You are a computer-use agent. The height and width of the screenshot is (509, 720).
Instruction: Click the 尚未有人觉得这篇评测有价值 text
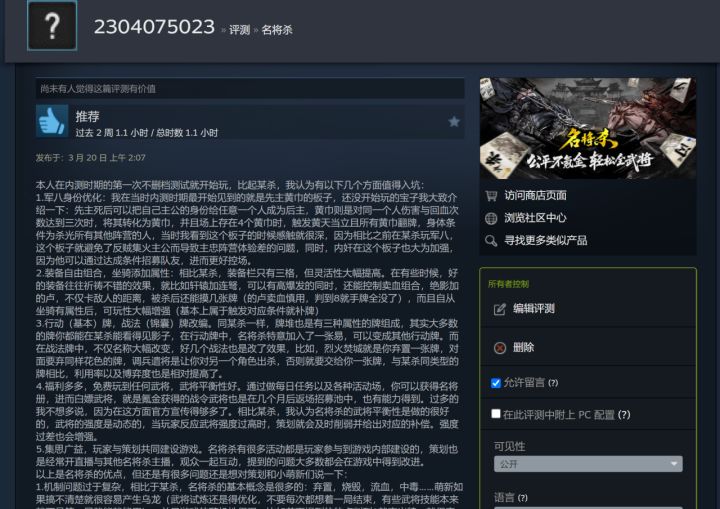[x=98, y=89]
